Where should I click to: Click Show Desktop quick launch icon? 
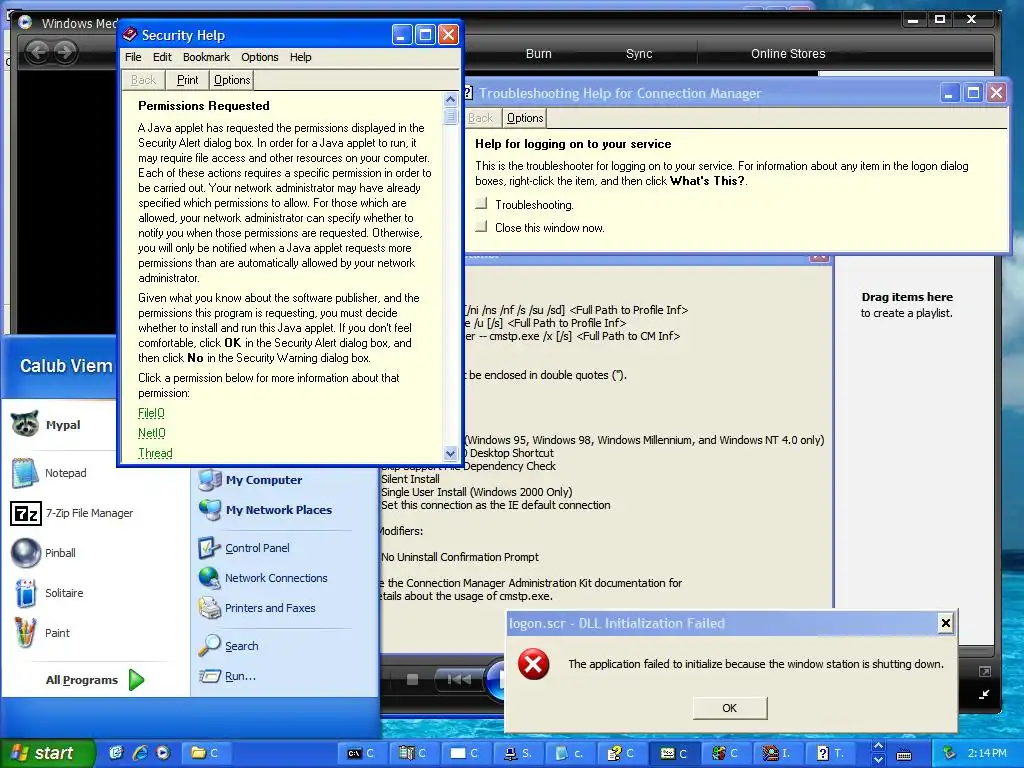click(116, 753)
